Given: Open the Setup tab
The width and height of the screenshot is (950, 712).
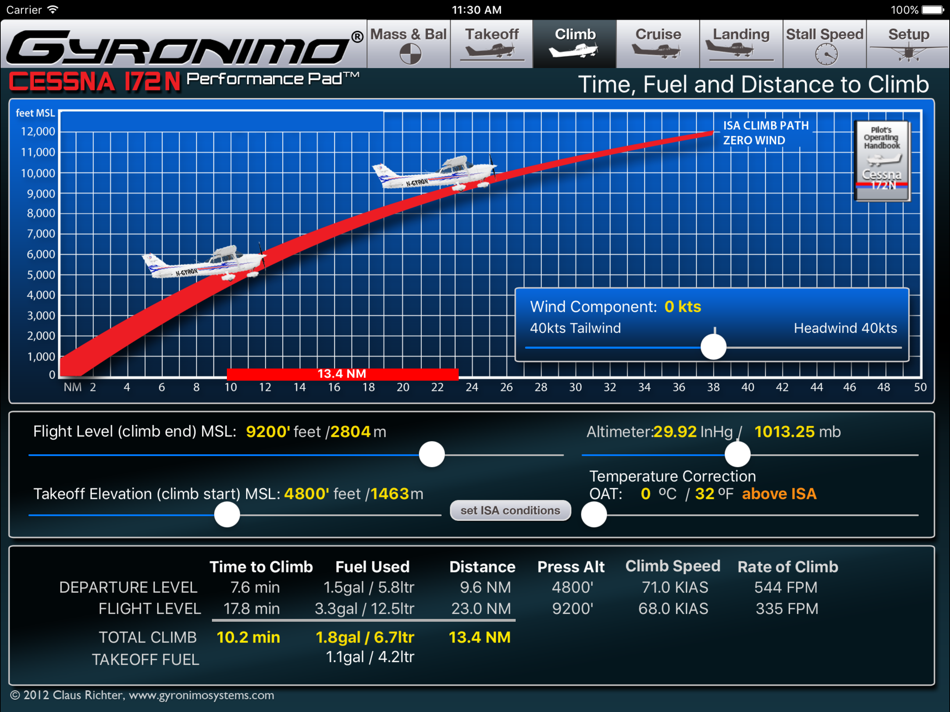Looking at the screenshot, I should (x=908, y=44).
